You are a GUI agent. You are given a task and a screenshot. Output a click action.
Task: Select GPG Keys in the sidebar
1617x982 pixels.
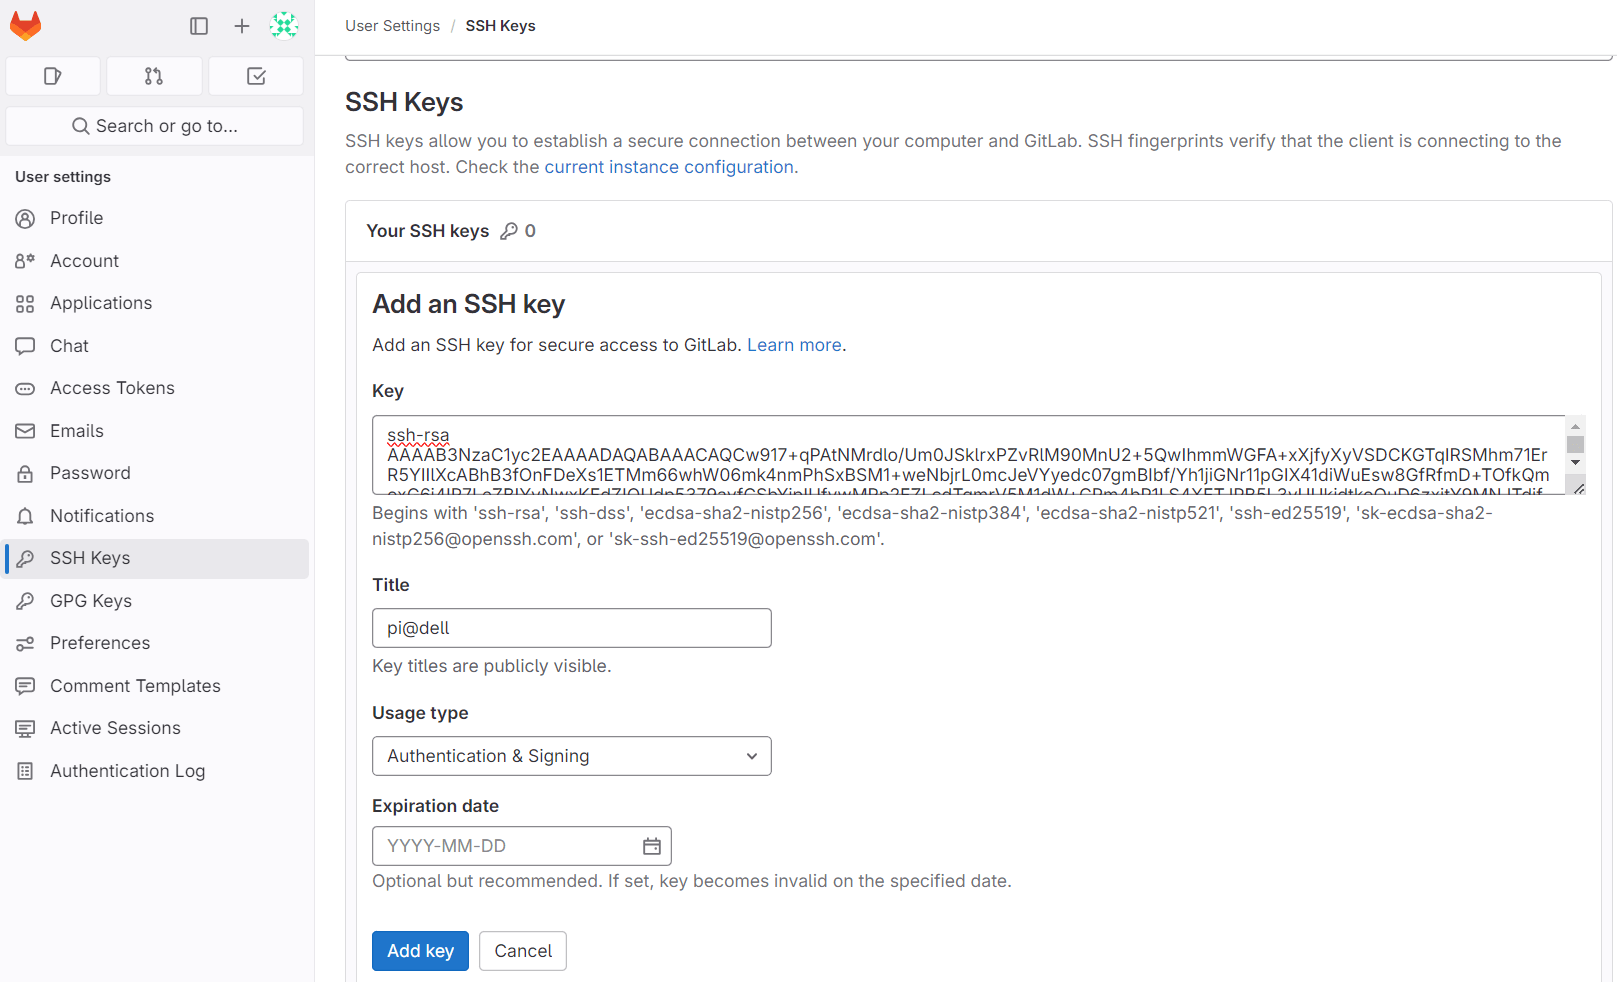89,601
